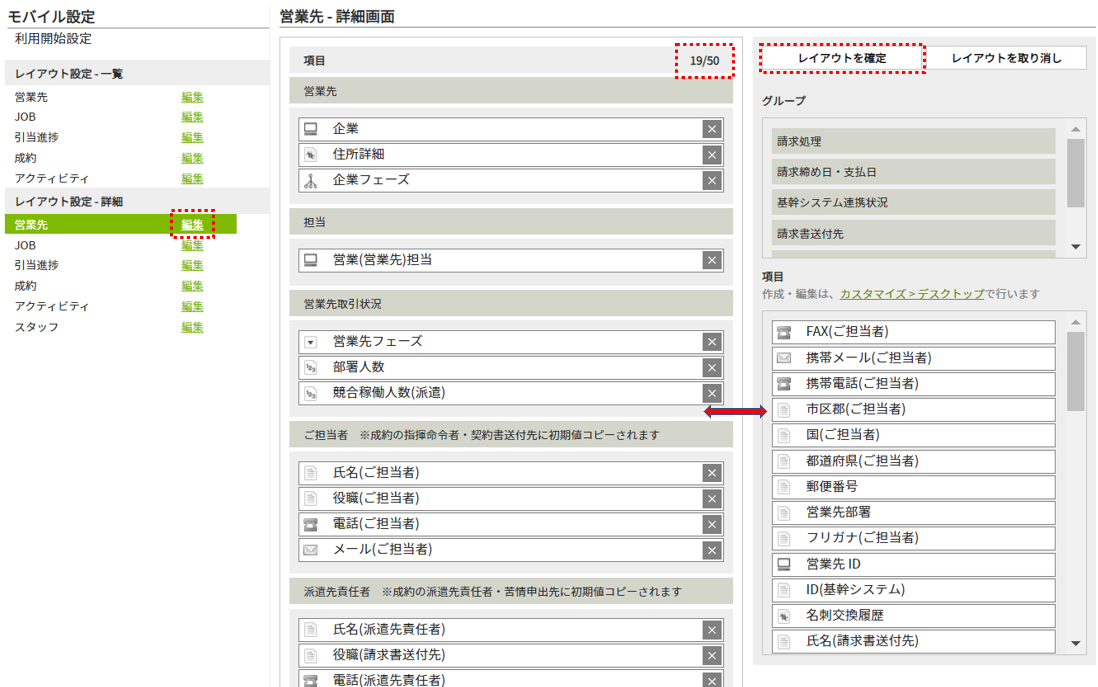The image size is (1098, 687).
Task: Delete 営業(営業先)担当 from layout
Action: point(711,260)
